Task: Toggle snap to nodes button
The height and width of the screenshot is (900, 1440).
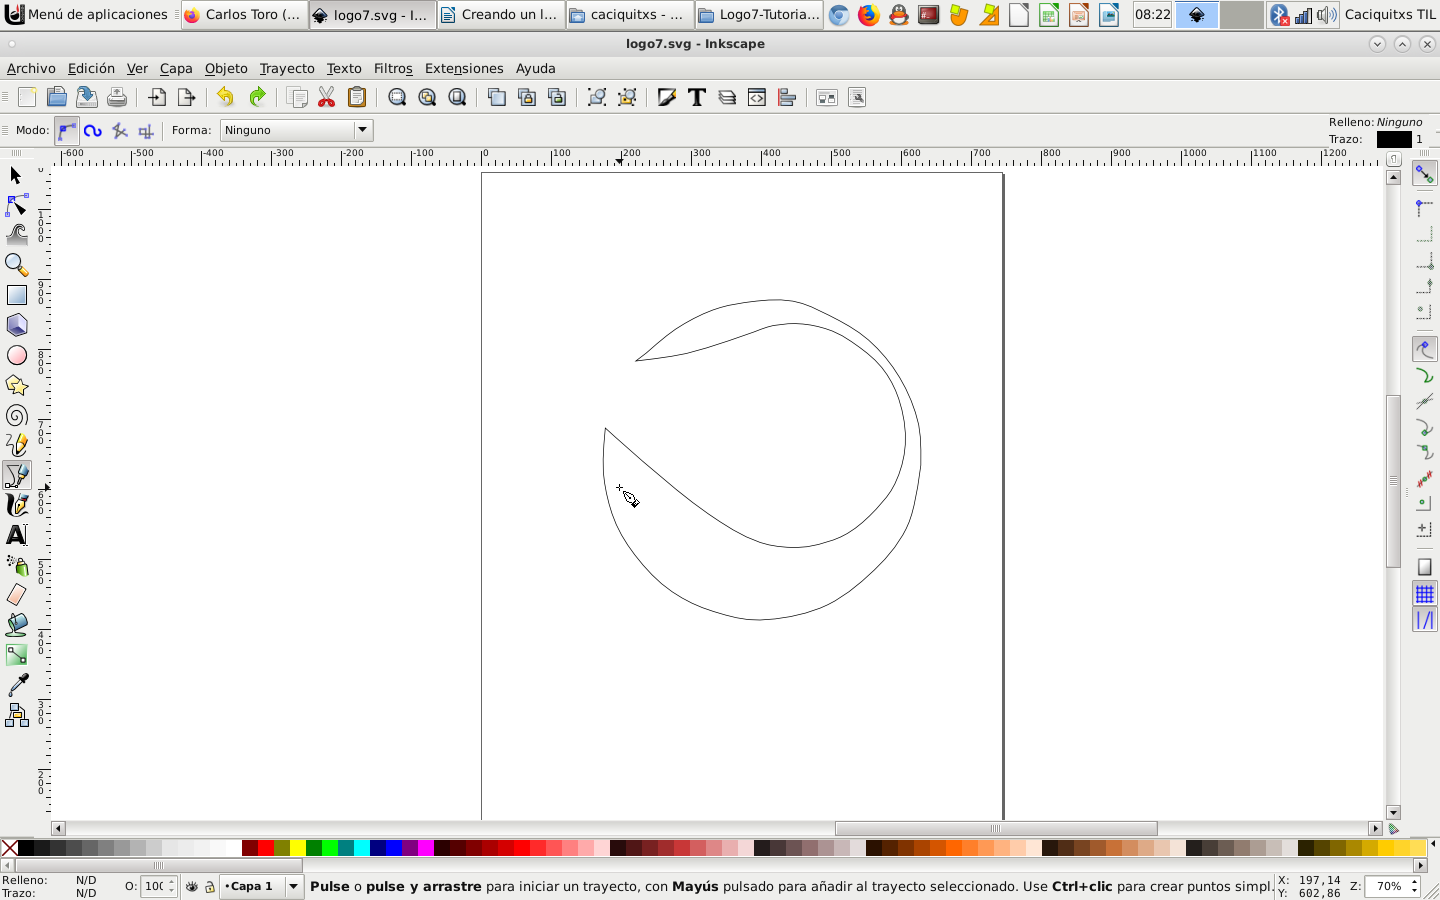Action: tap(1424, 349)
